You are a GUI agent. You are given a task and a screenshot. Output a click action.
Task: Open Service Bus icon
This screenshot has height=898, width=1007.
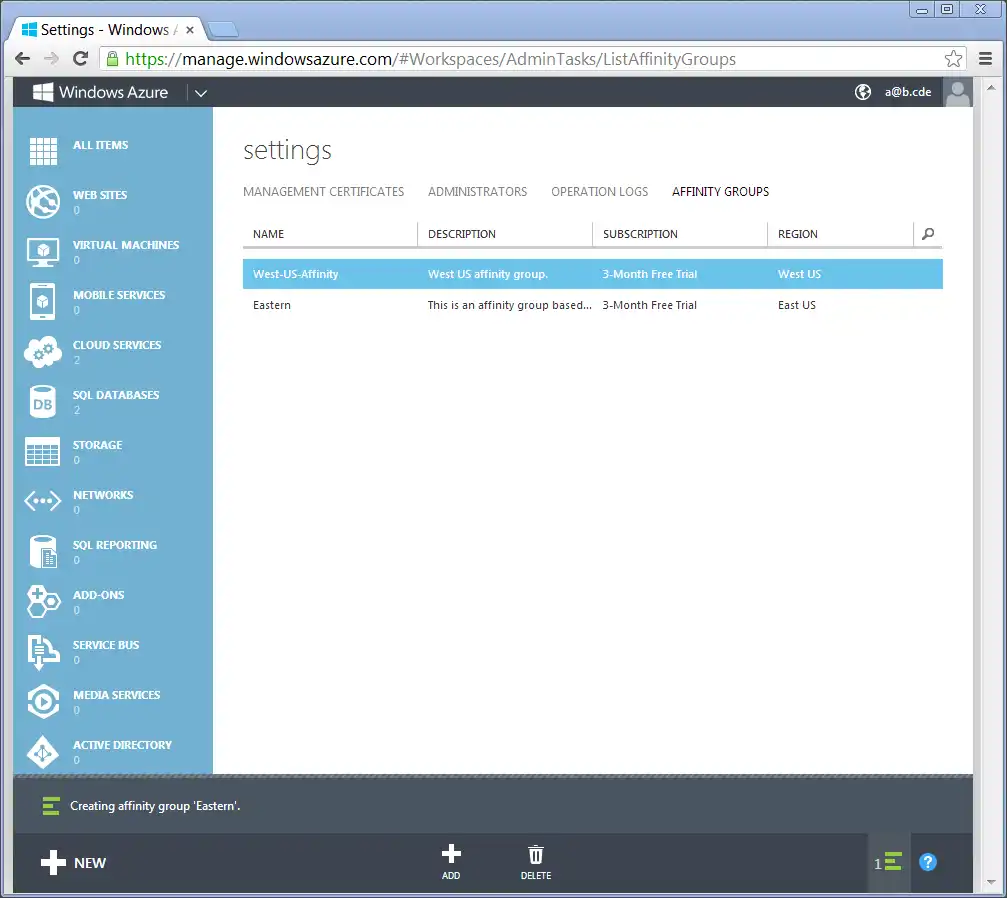(x=43, y=652)
